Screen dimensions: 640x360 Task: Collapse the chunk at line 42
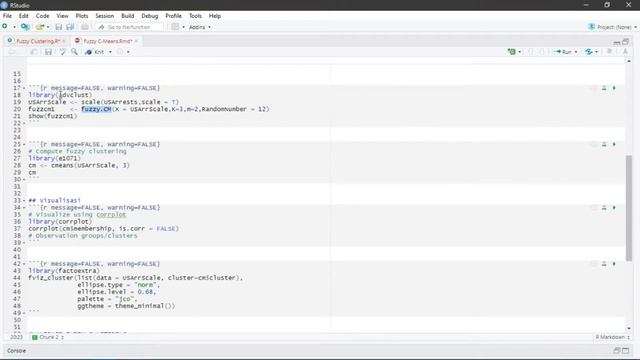[x=24, y=264]
